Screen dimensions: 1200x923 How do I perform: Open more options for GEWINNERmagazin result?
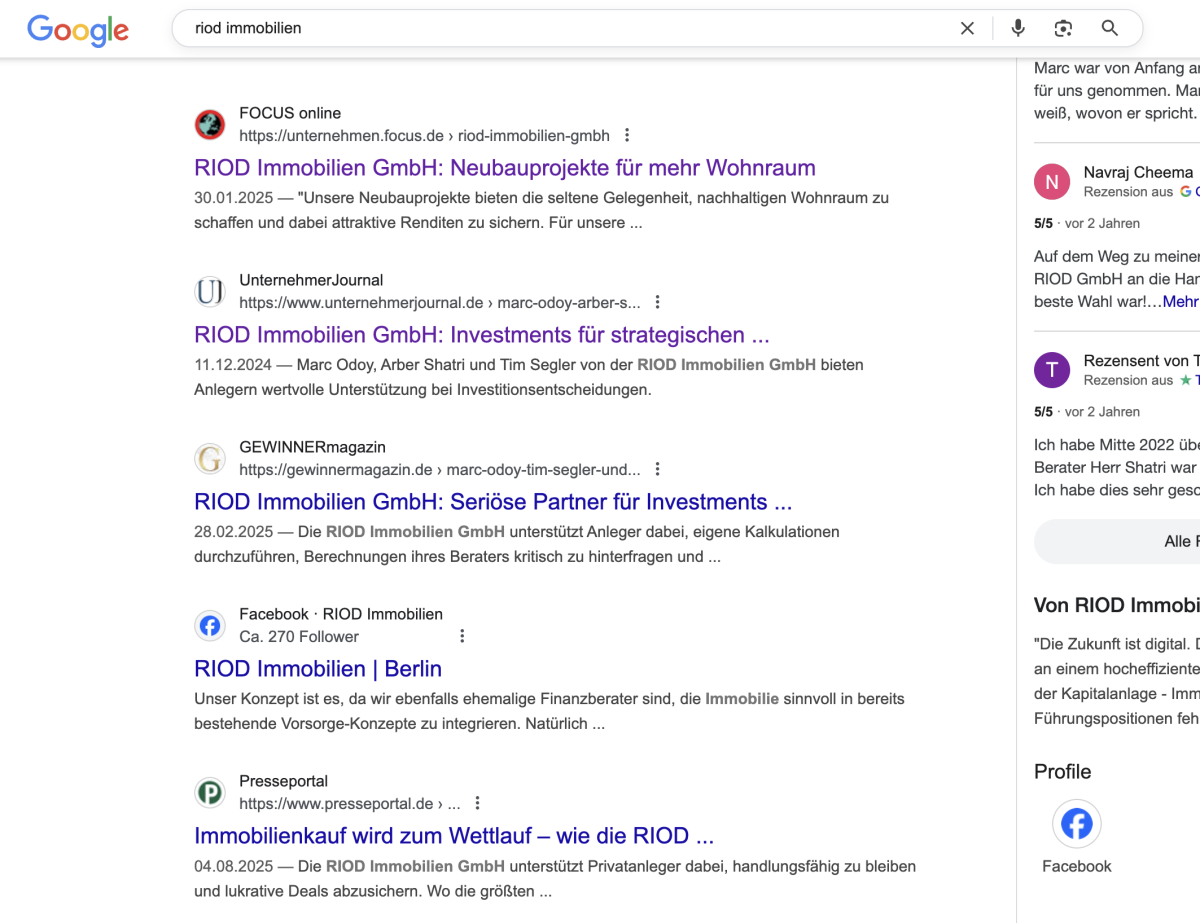(x=658, y=469)
